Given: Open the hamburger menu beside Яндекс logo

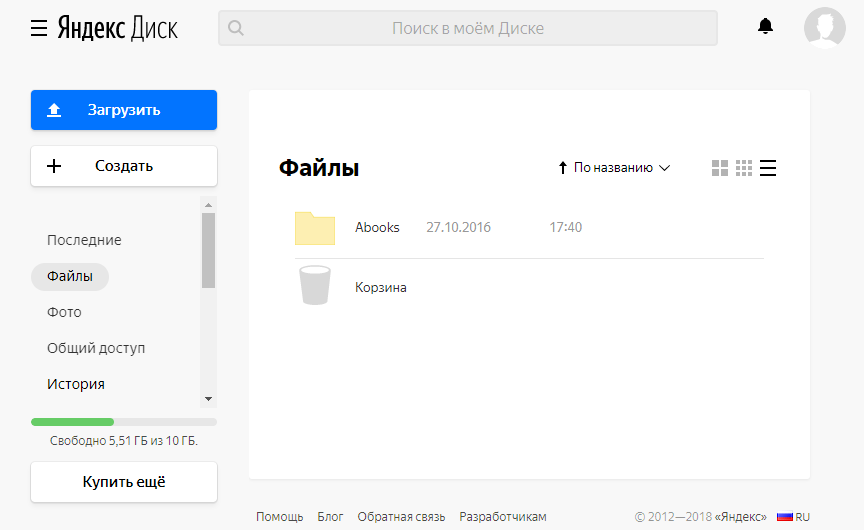Looking at the screenshot, I should tap(39, 28).
